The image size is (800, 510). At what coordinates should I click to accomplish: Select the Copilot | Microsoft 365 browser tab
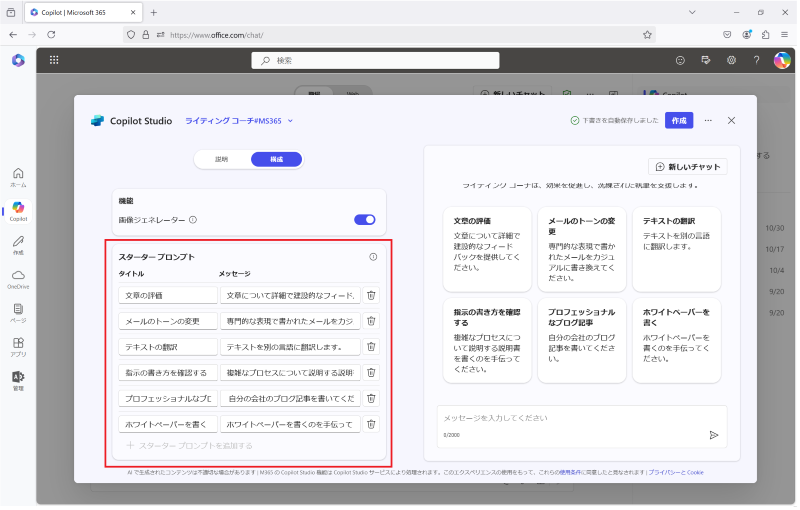click(83, 12)
